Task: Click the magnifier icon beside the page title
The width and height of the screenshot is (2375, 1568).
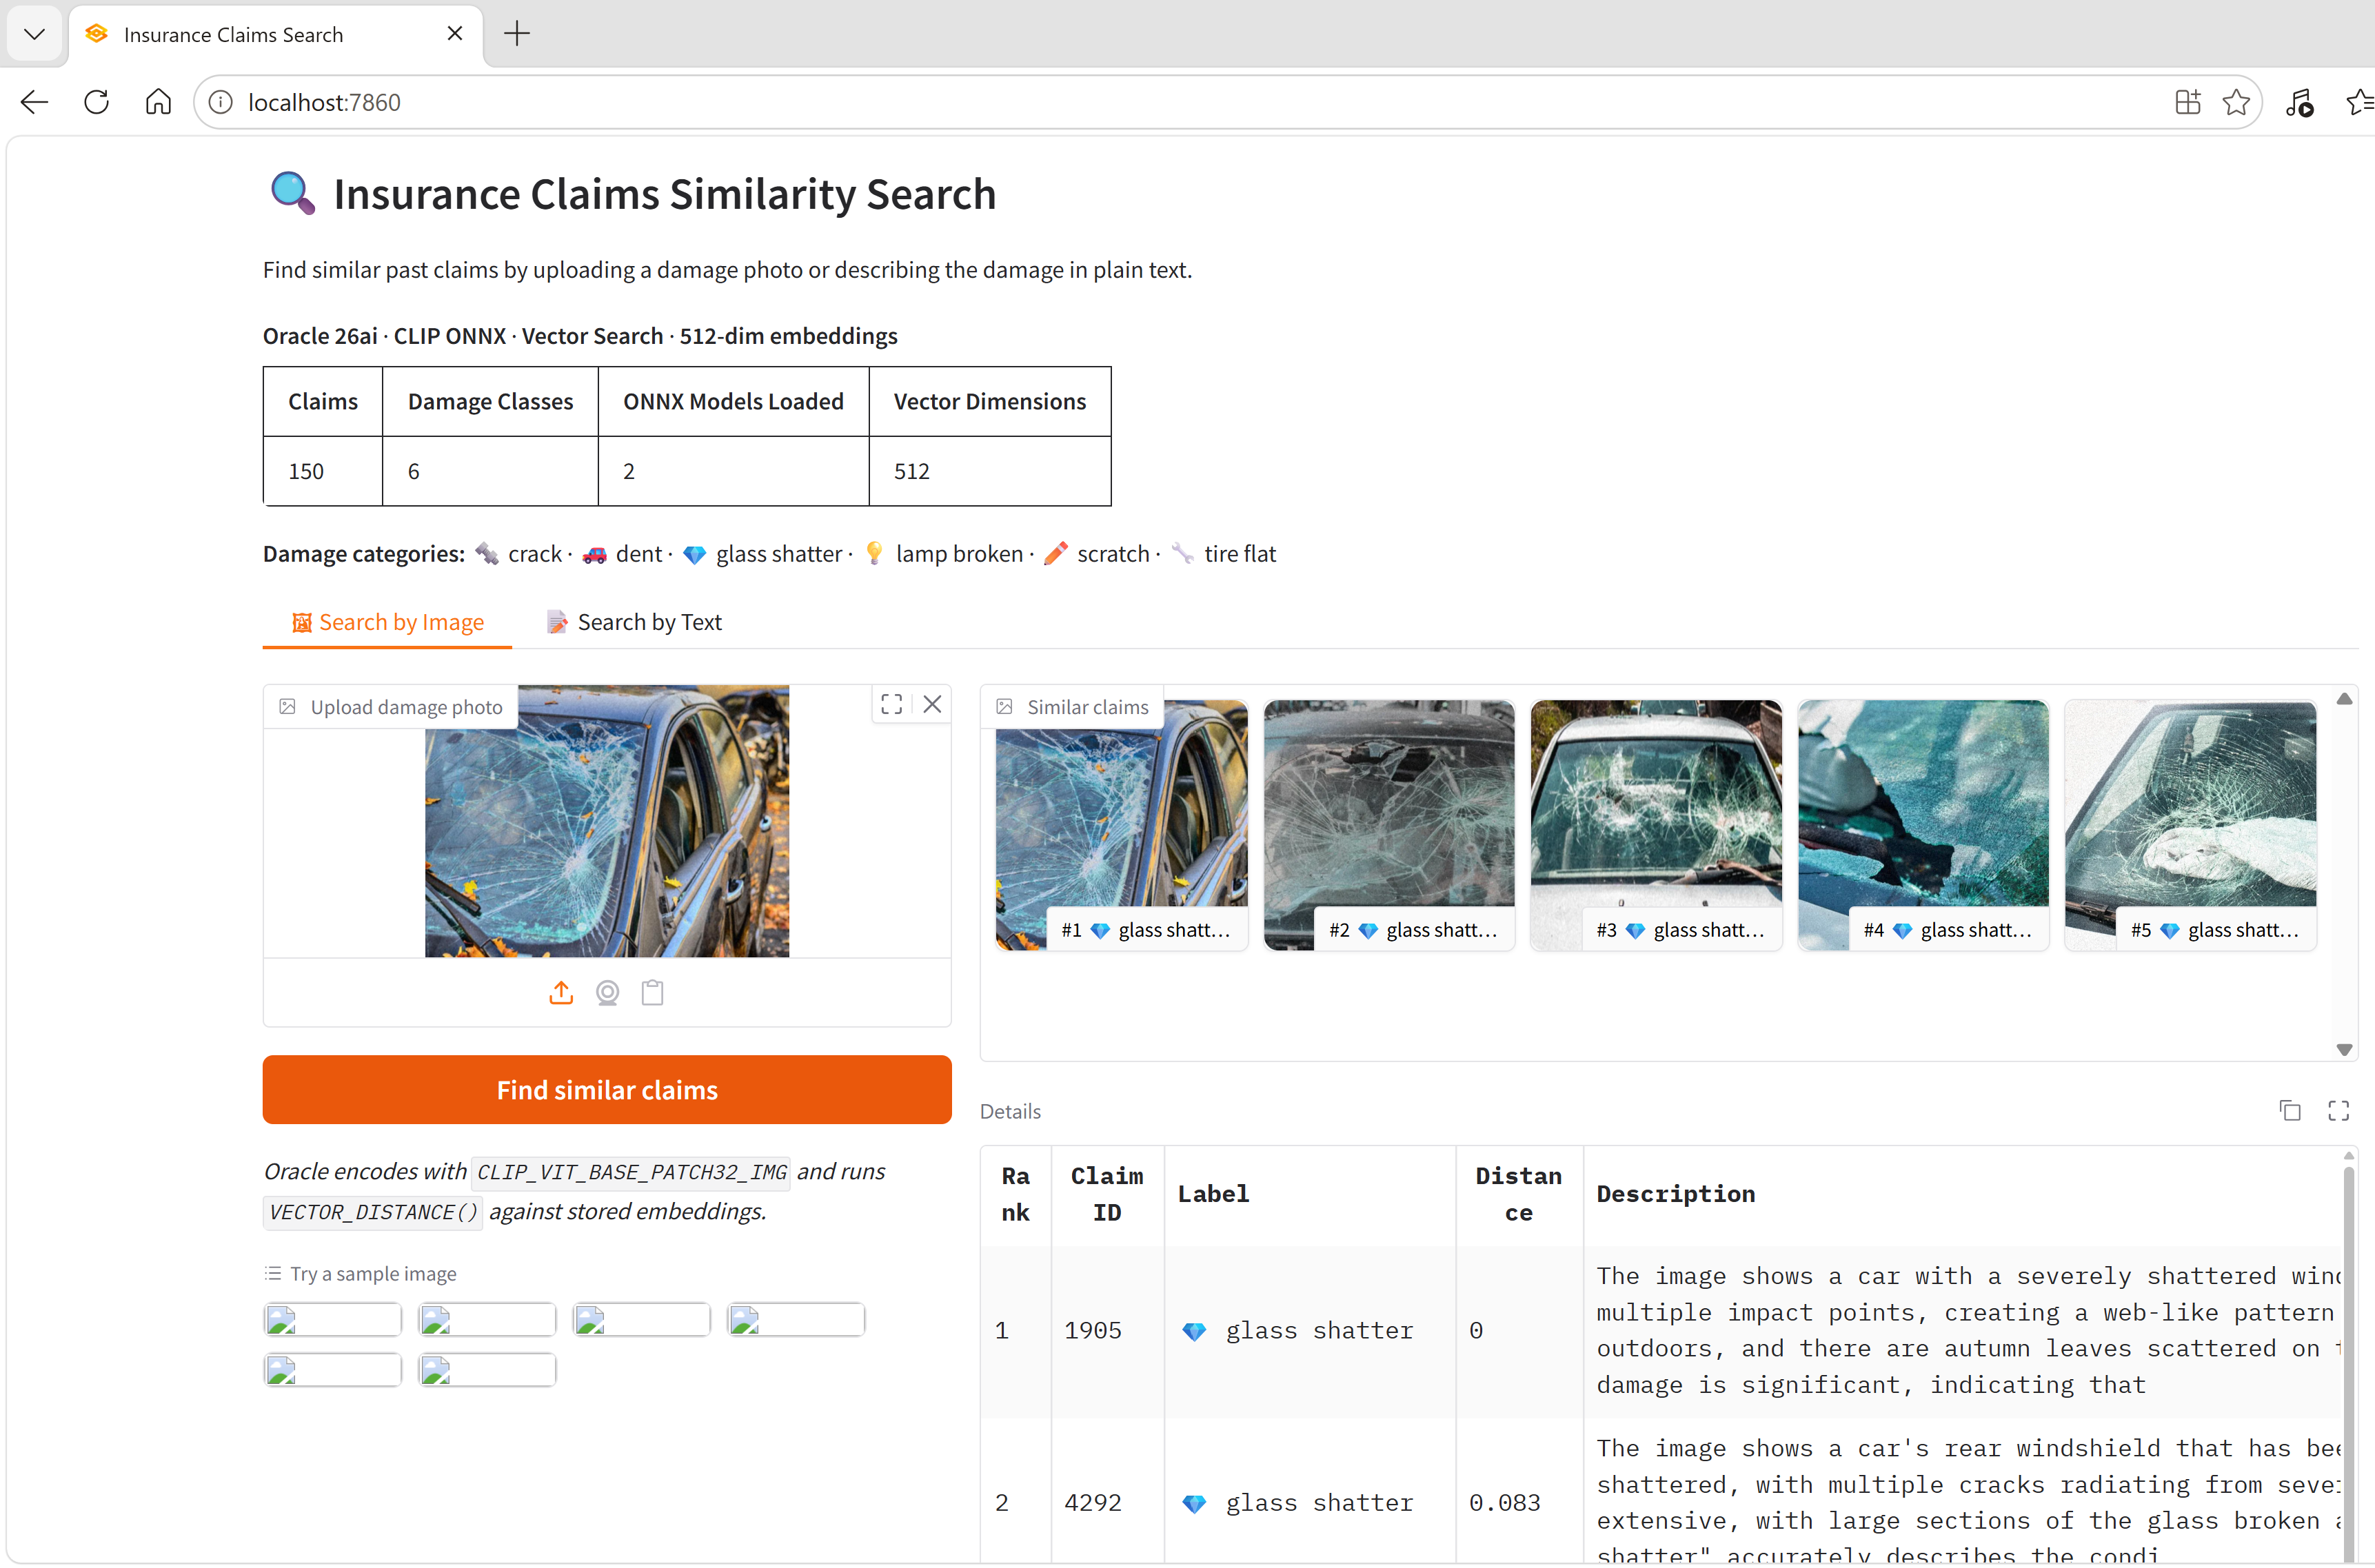Action: [x=293, y=193]
